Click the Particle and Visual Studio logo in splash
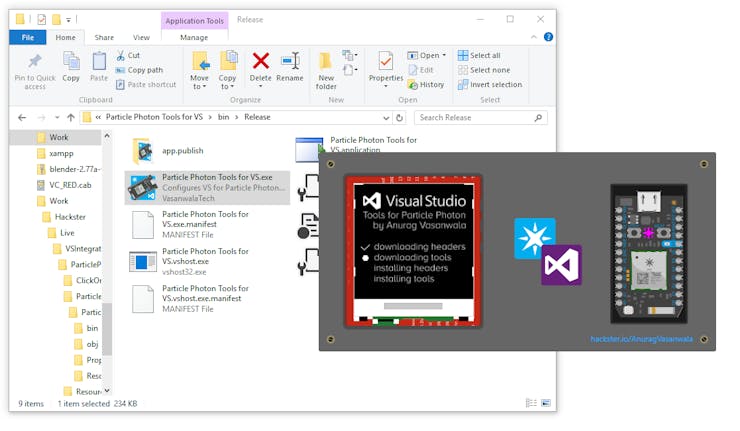The width and height of the screenshot is (740, 431). (x=547, y=252)
